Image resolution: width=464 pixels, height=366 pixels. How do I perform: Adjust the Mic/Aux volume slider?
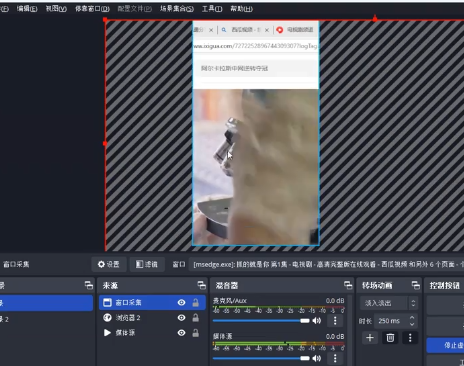pyautogui.click(x=261, y=321)
